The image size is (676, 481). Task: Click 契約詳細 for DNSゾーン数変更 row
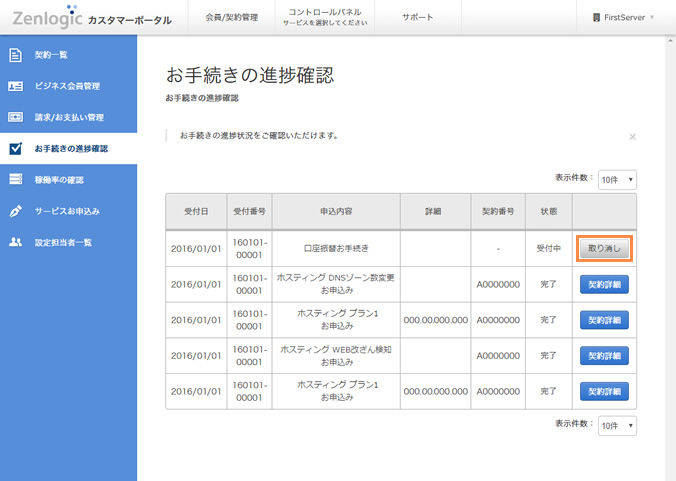tap(604, 285)
